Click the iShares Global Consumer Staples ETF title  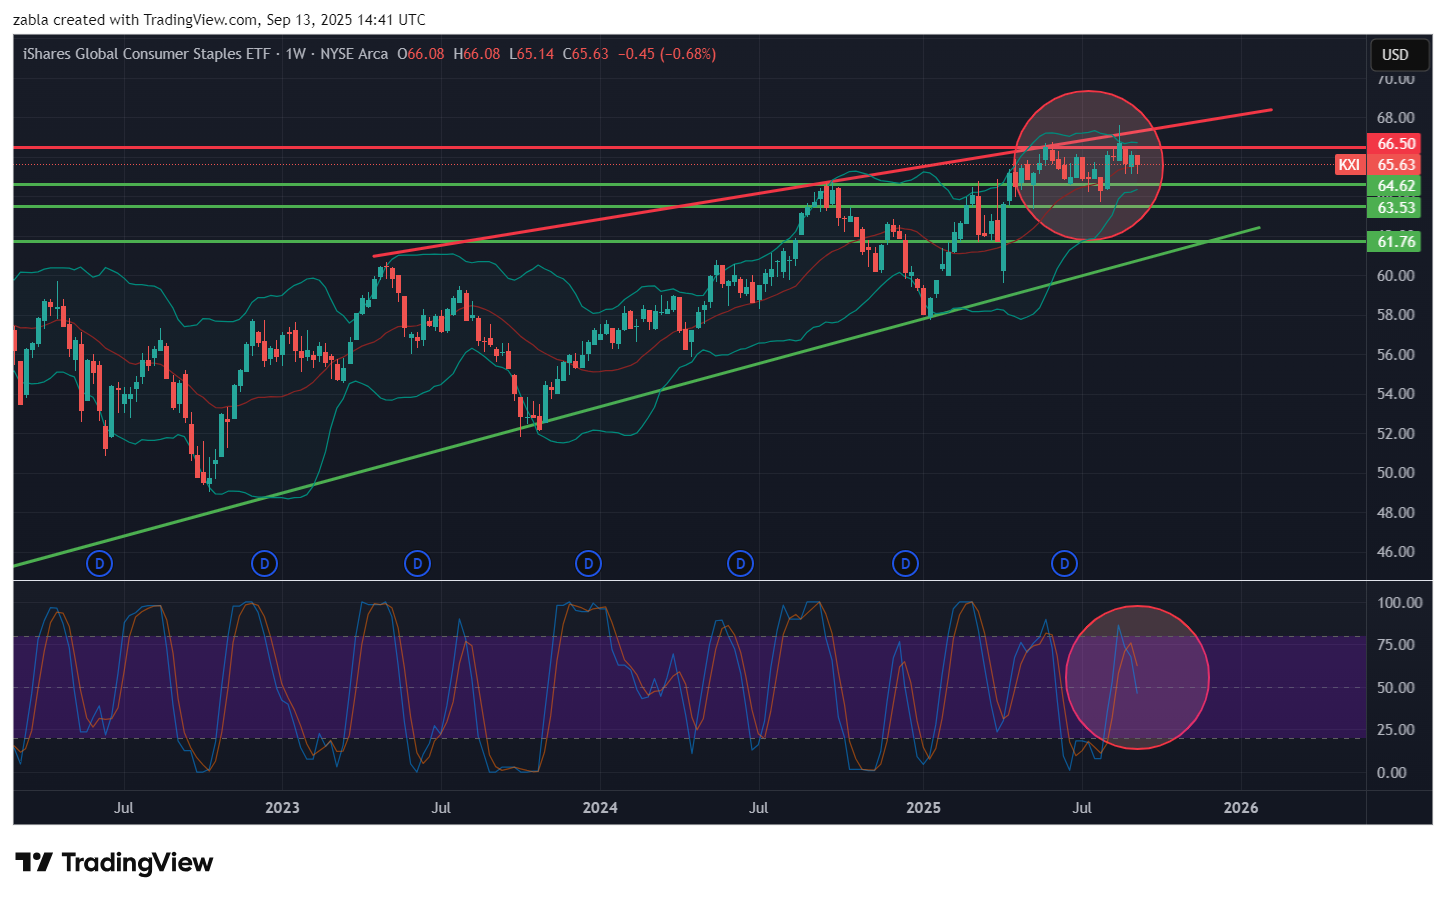click(146, 54)
